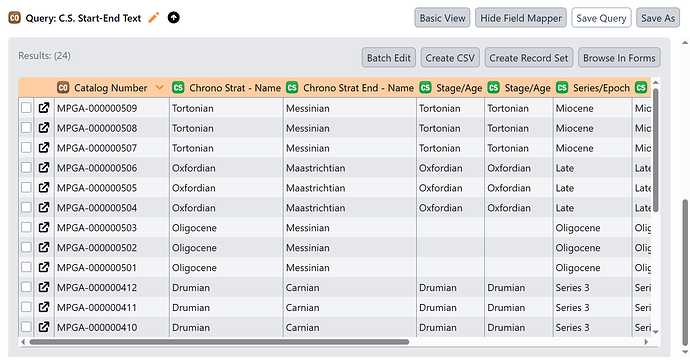Click Create Record Set button
This screenshot has height=360, width=690.
529,58
